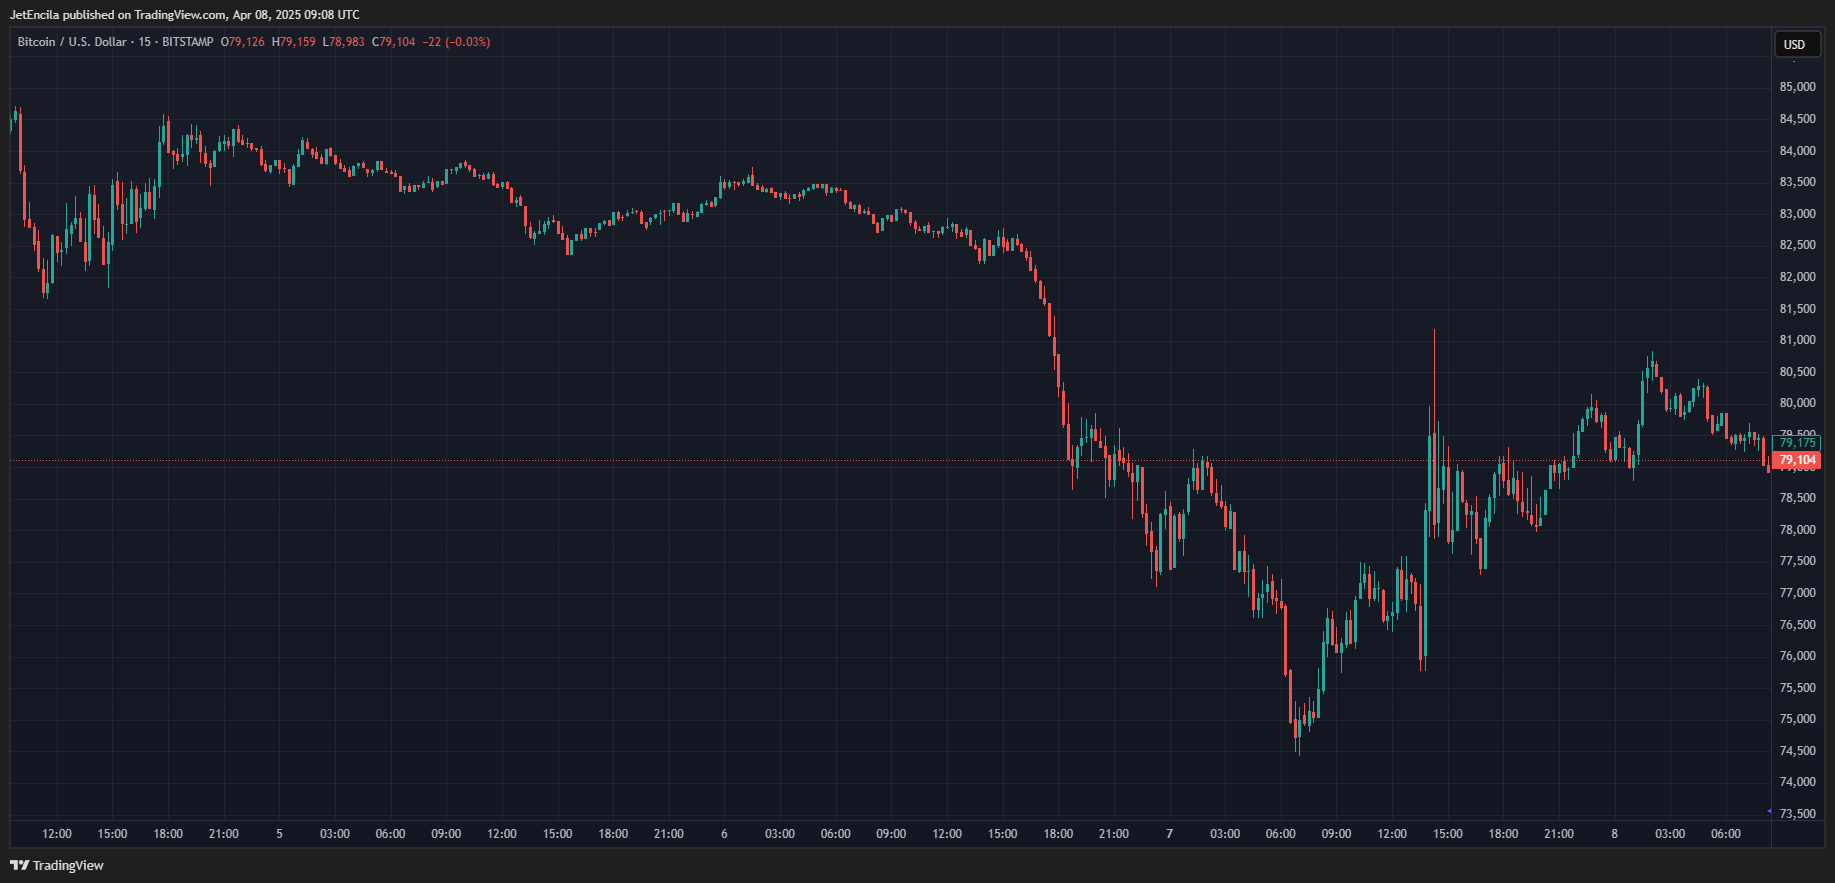Click the TradingView logo icon
The width and height of the screenshot is (1835, 883).
tap(19, 865)
